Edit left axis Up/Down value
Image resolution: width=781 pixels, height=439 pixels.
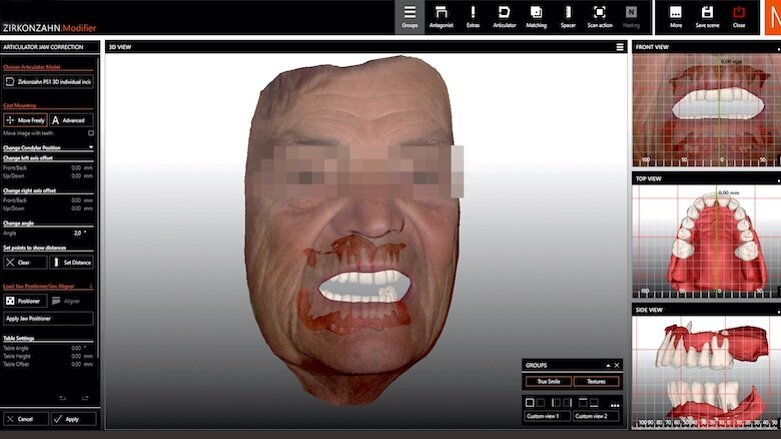(x=75, y=176)
